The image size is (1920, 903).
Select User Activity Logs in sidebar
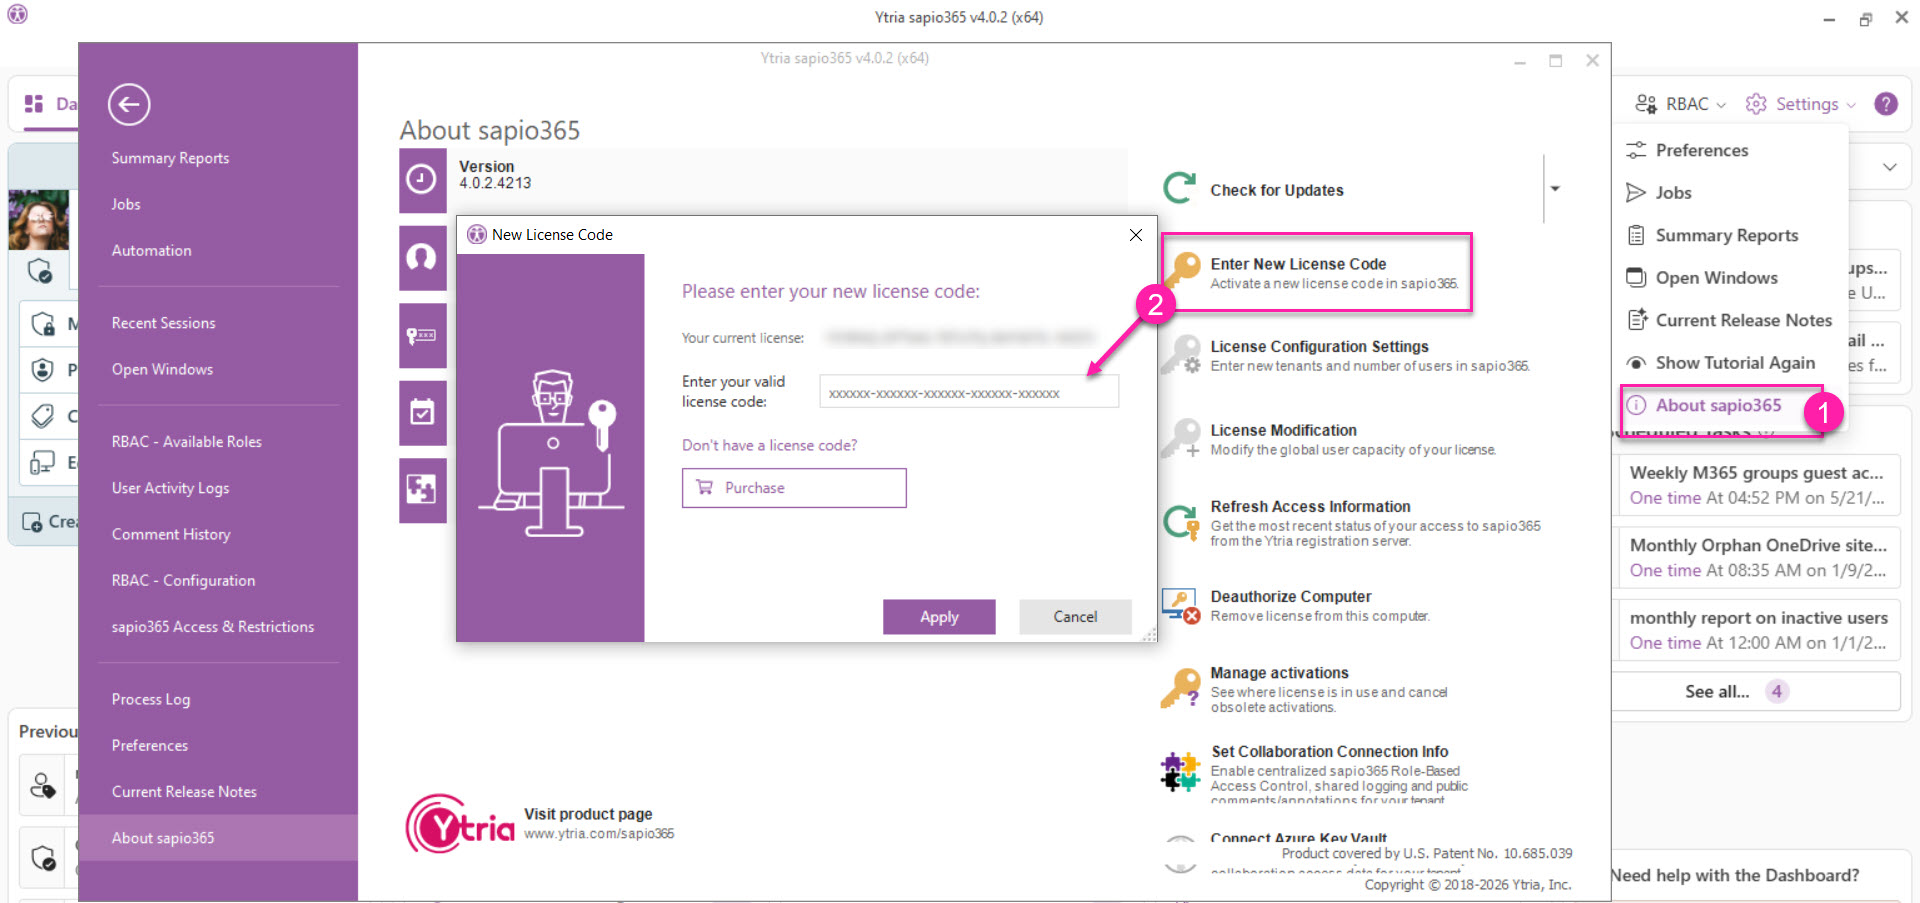[x=170, y=488]
